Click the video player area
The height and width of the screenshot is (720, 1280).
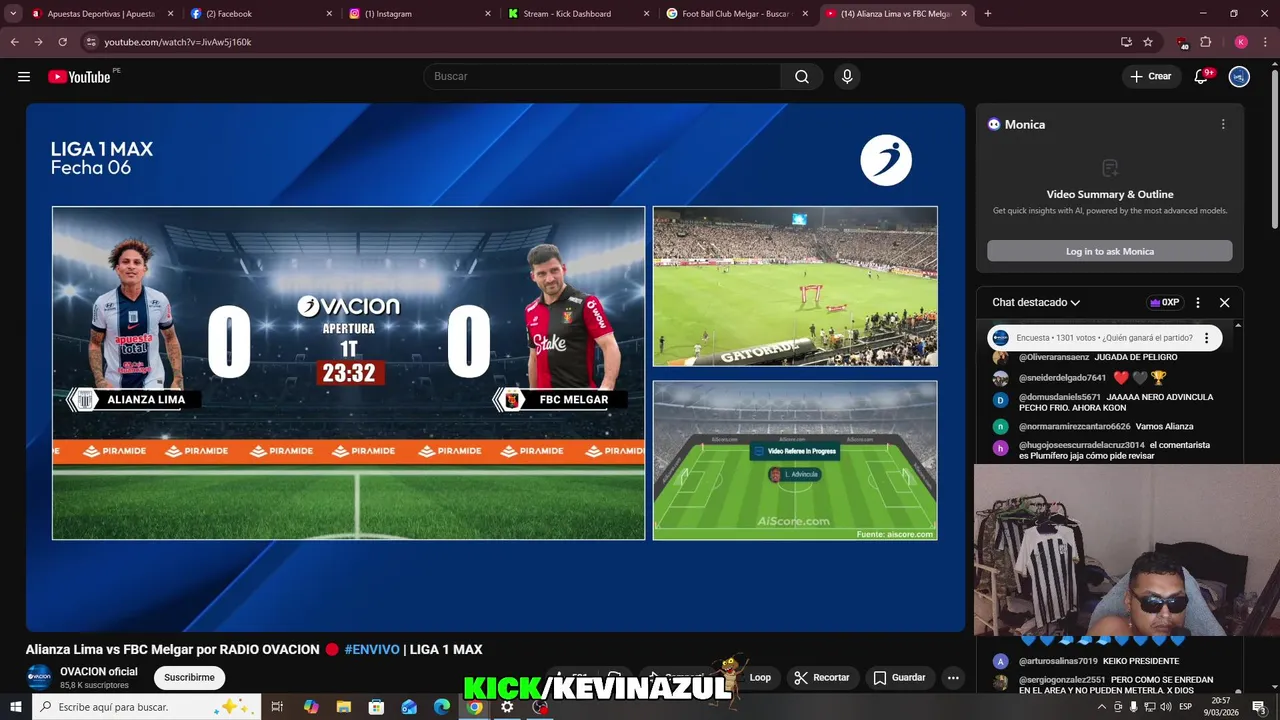coord(495,367)
